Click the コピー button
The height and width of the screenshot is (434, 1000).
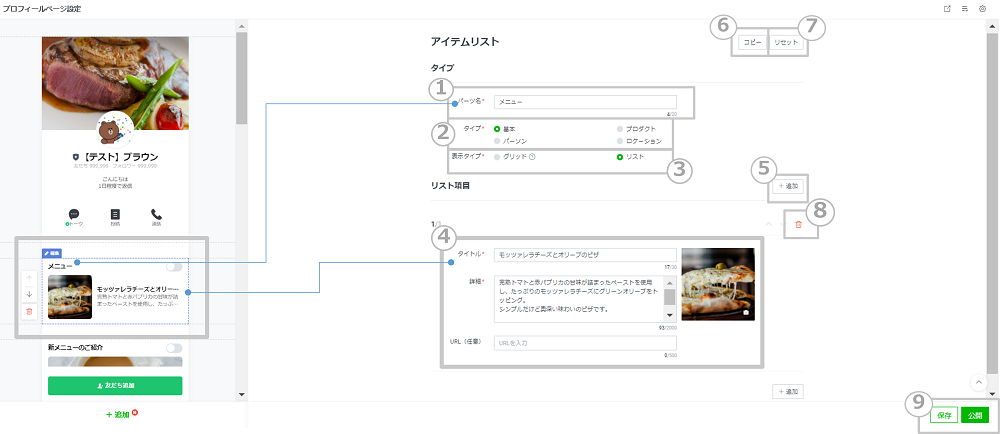(751, 44)
